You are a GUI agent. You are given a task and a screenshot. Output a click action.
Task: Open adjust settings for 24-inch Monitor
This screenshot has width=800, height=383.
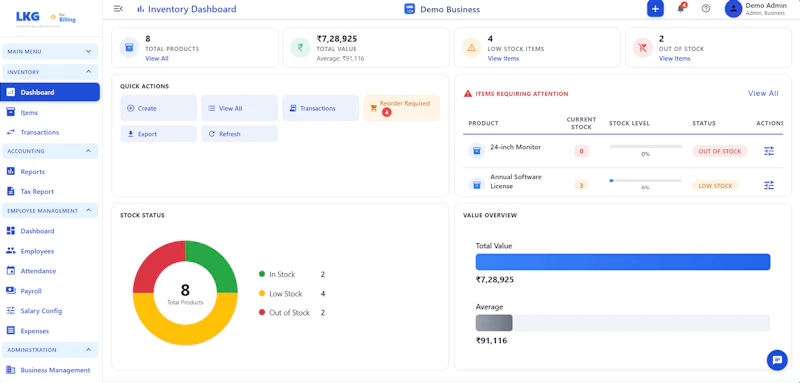point(769,151)
